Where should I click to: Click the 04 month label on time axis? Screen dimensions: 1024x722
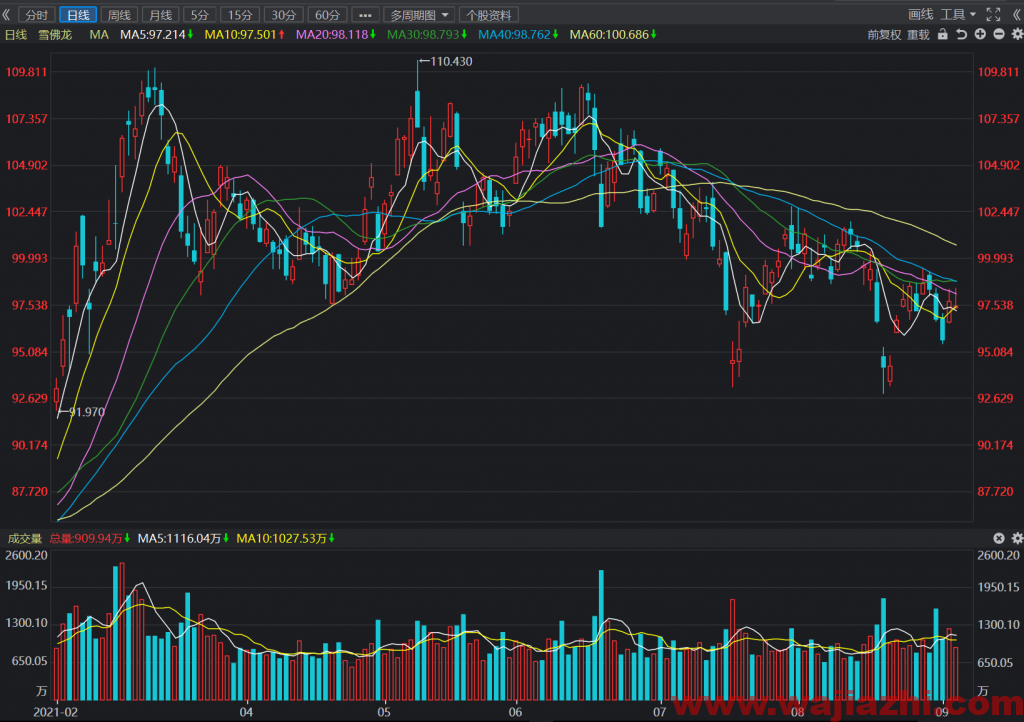point(246,712)
